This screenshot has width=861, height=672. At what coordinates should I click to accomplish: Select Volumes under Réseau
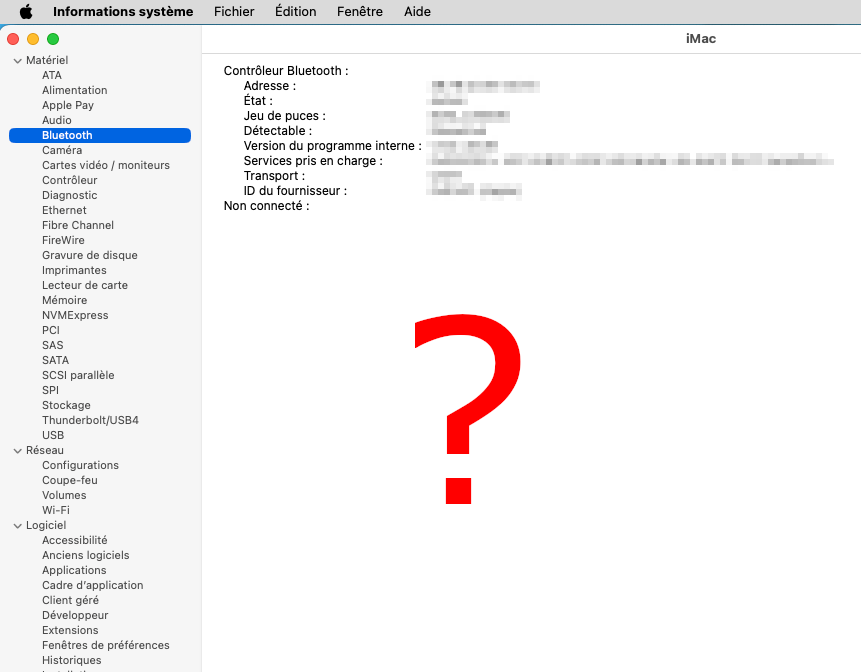click(64, 495)
